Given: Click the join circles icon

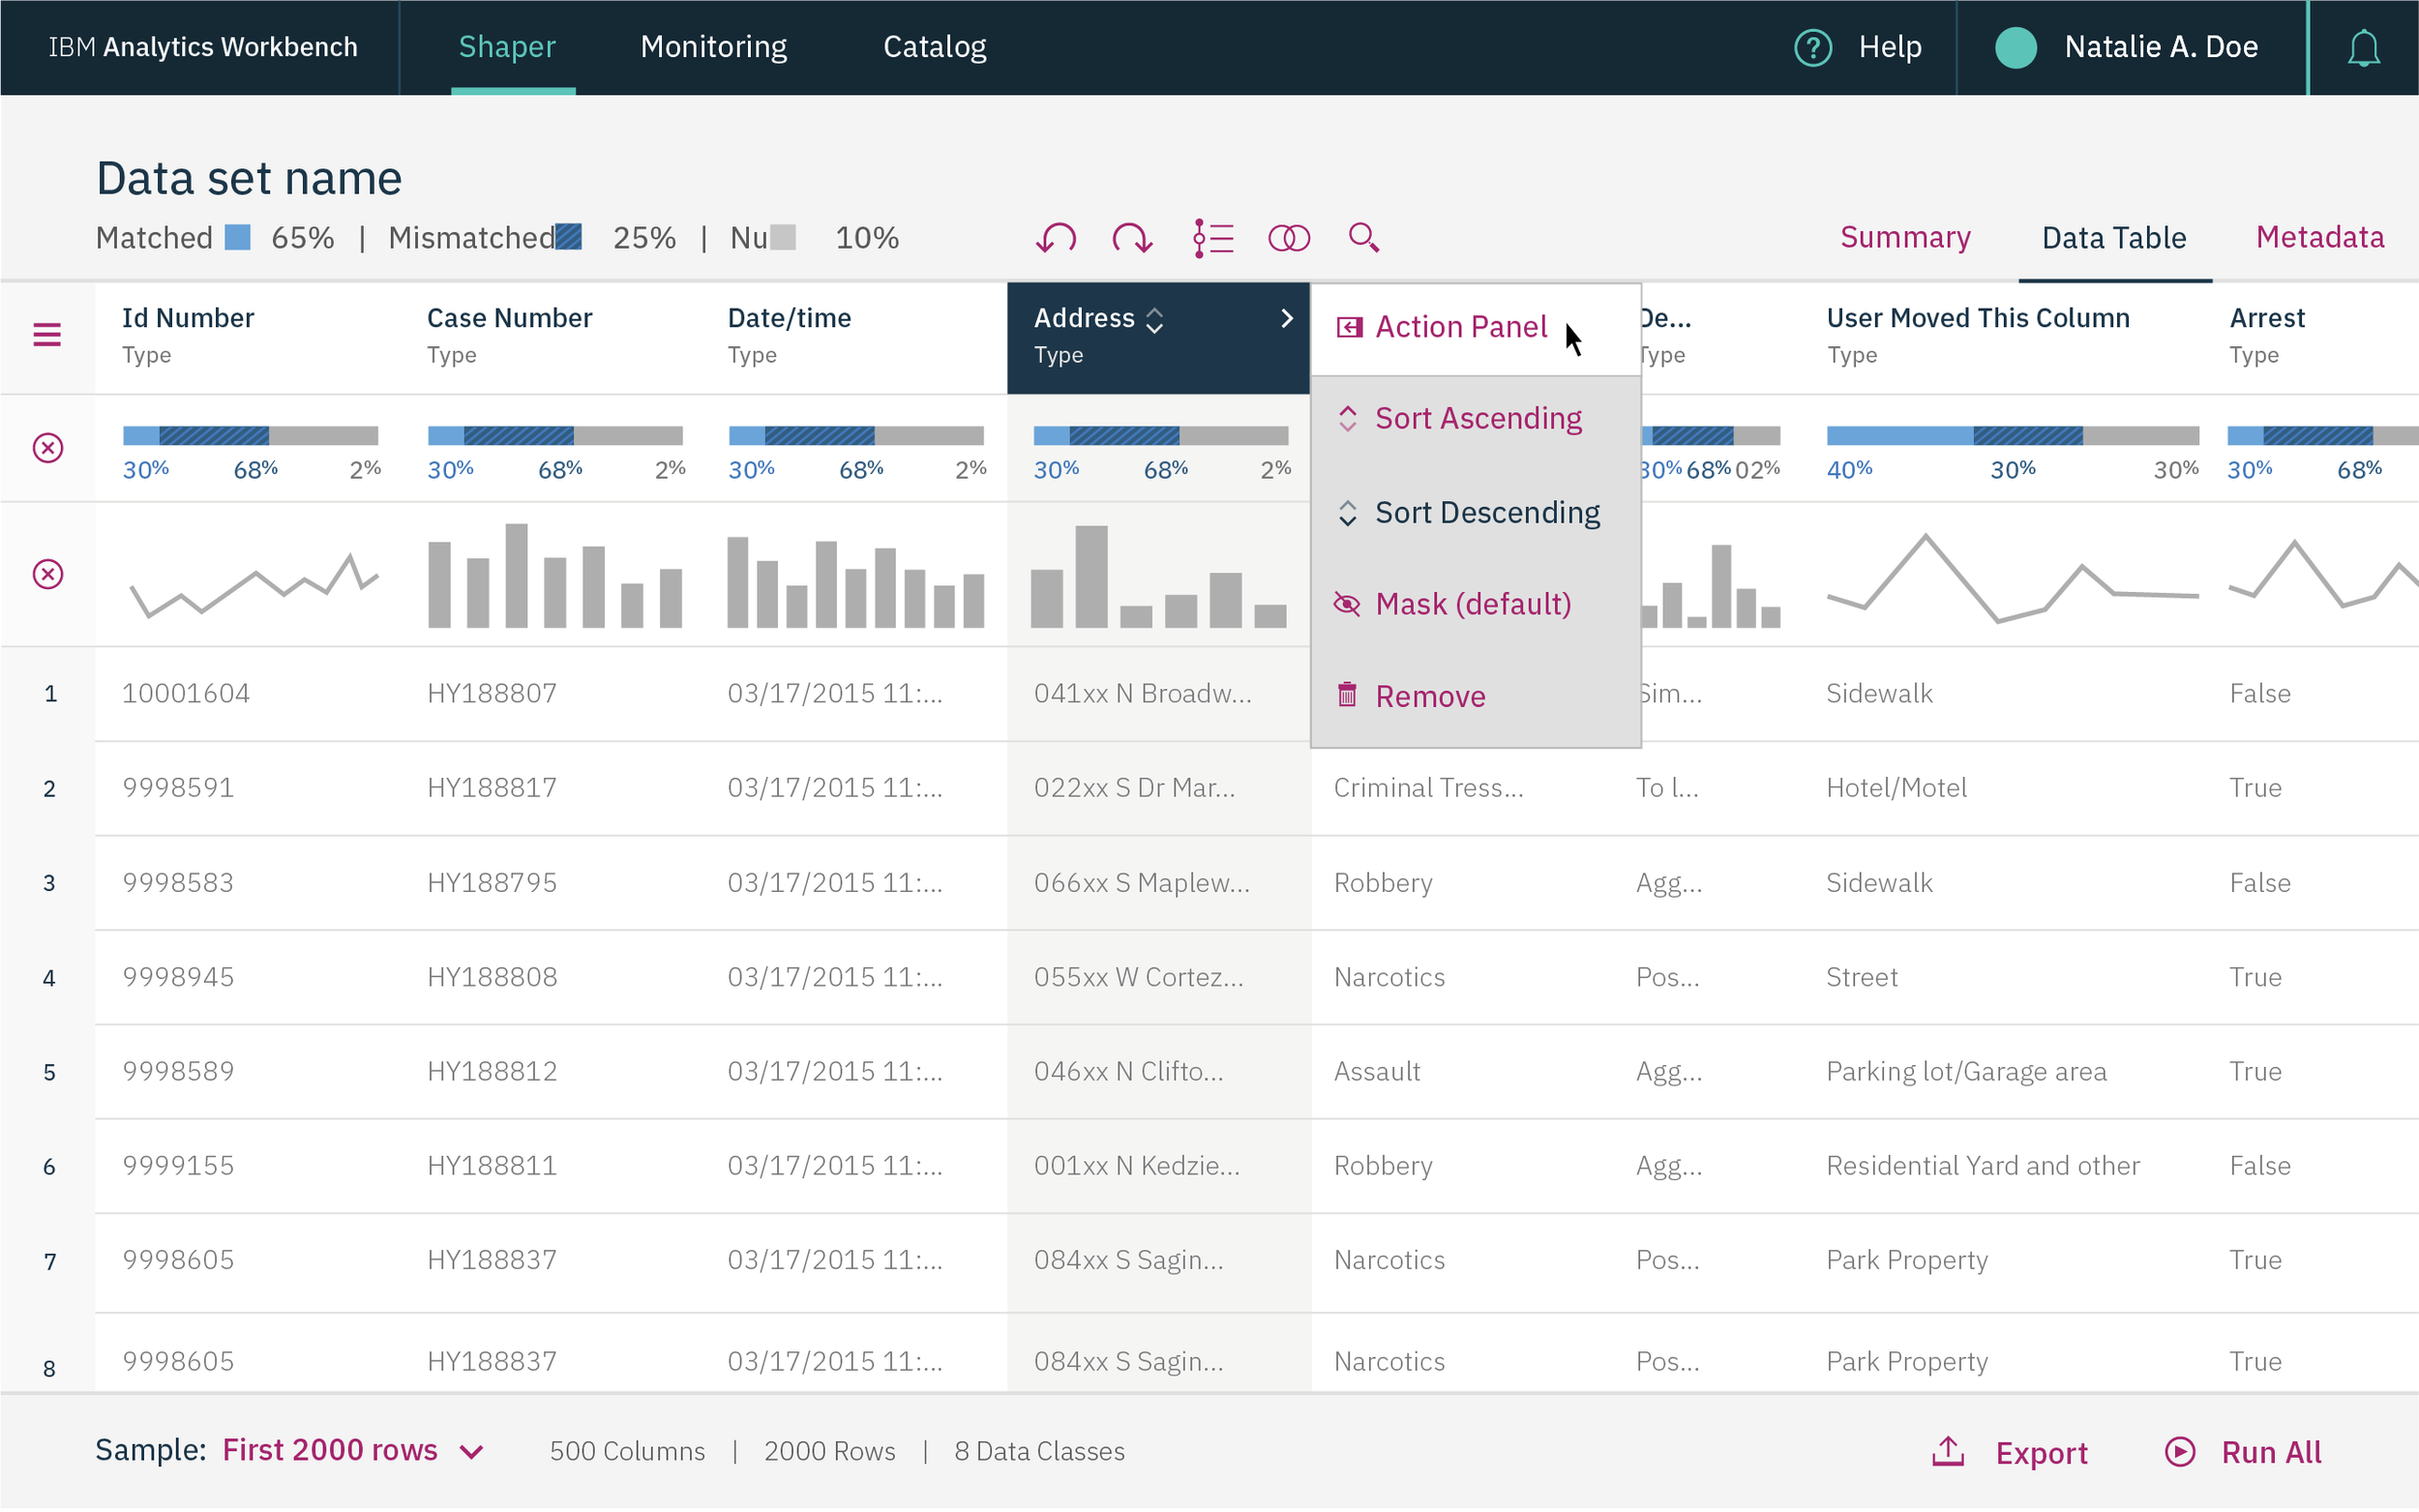Looking at the screenshot, I should tap(1288, 238).
